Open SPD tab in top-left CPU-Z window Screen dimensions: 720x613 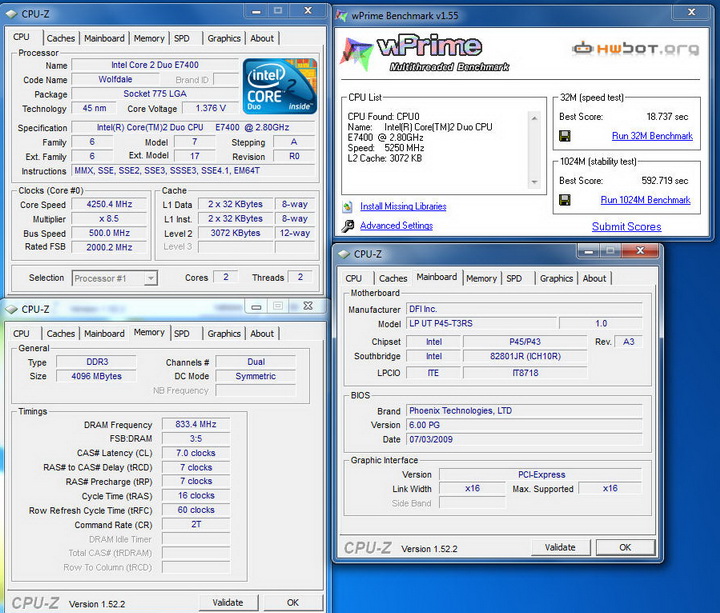tap(182, 39)
